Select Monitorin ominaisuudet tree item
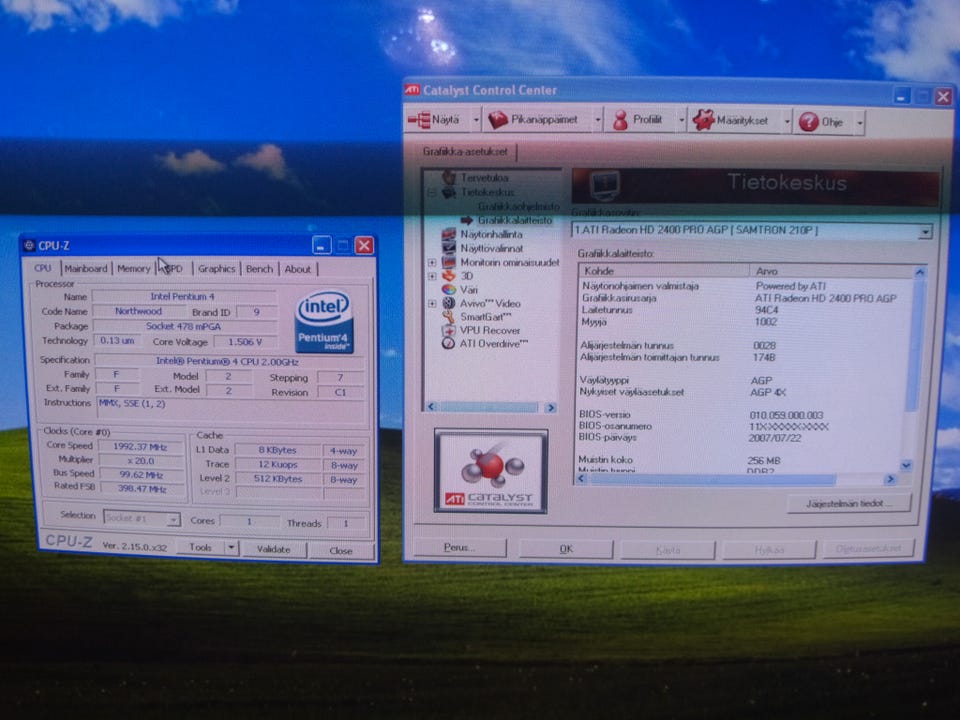The height and width of the screenshot is (720, 960). 509,262
